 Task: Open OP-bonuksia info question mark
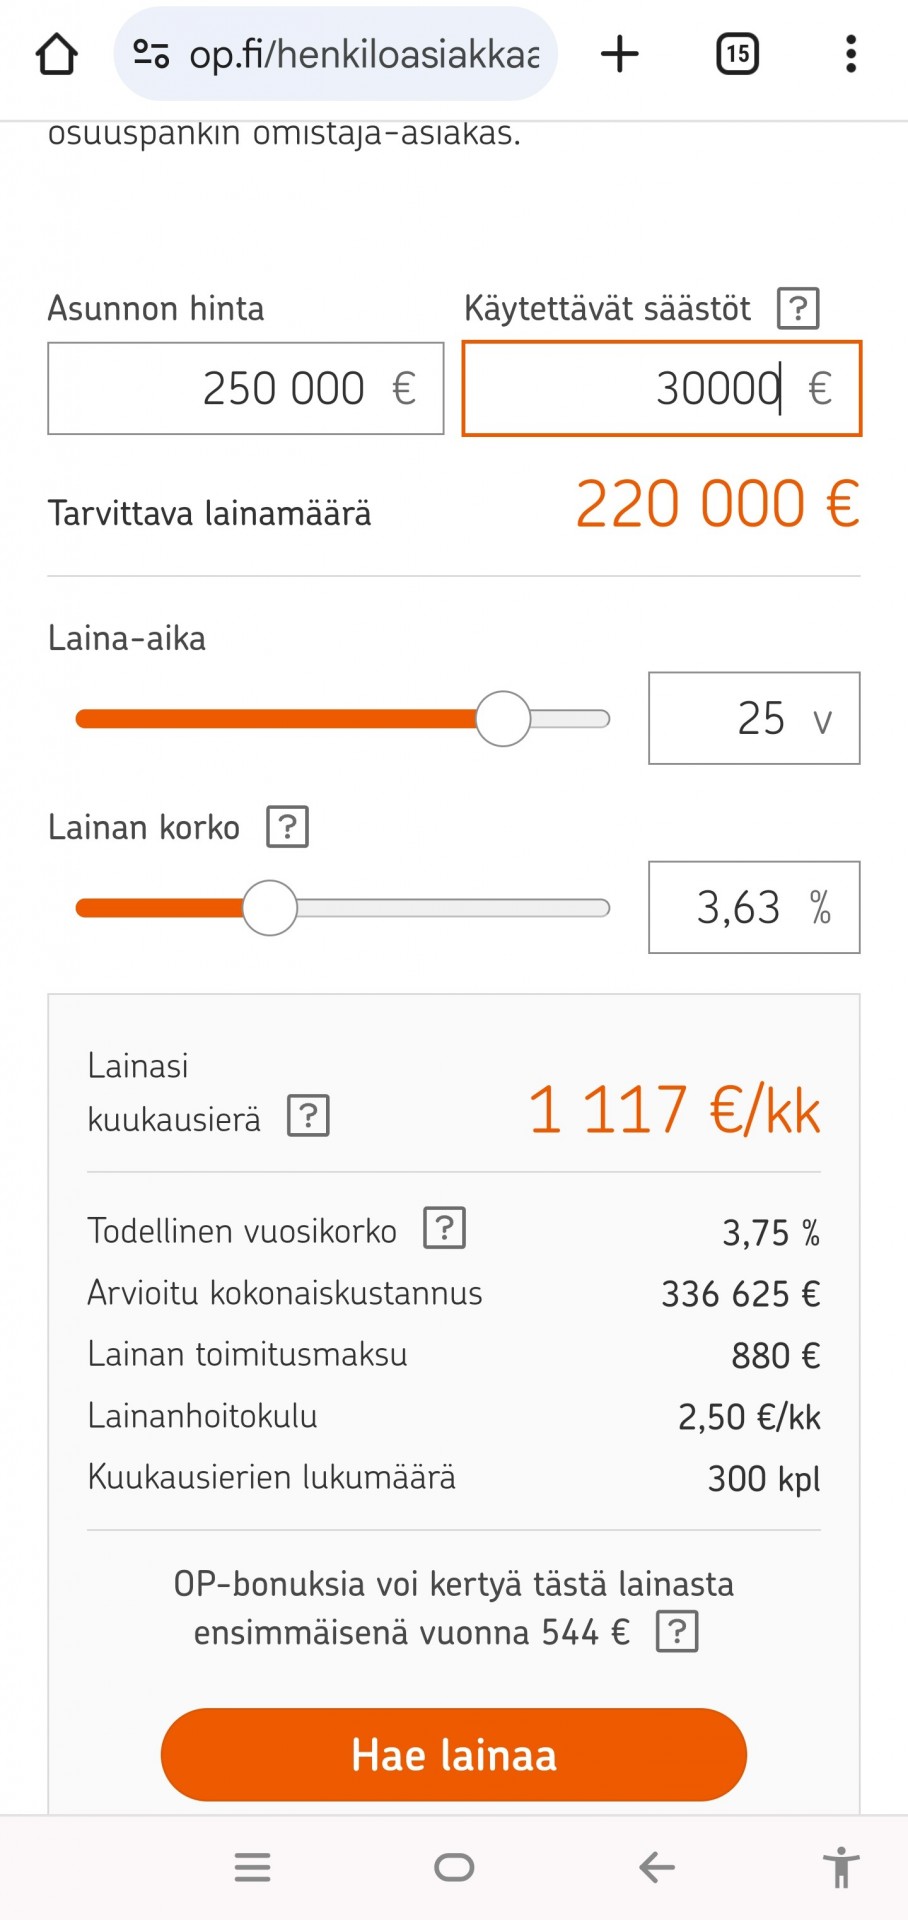click(677, 1632)
